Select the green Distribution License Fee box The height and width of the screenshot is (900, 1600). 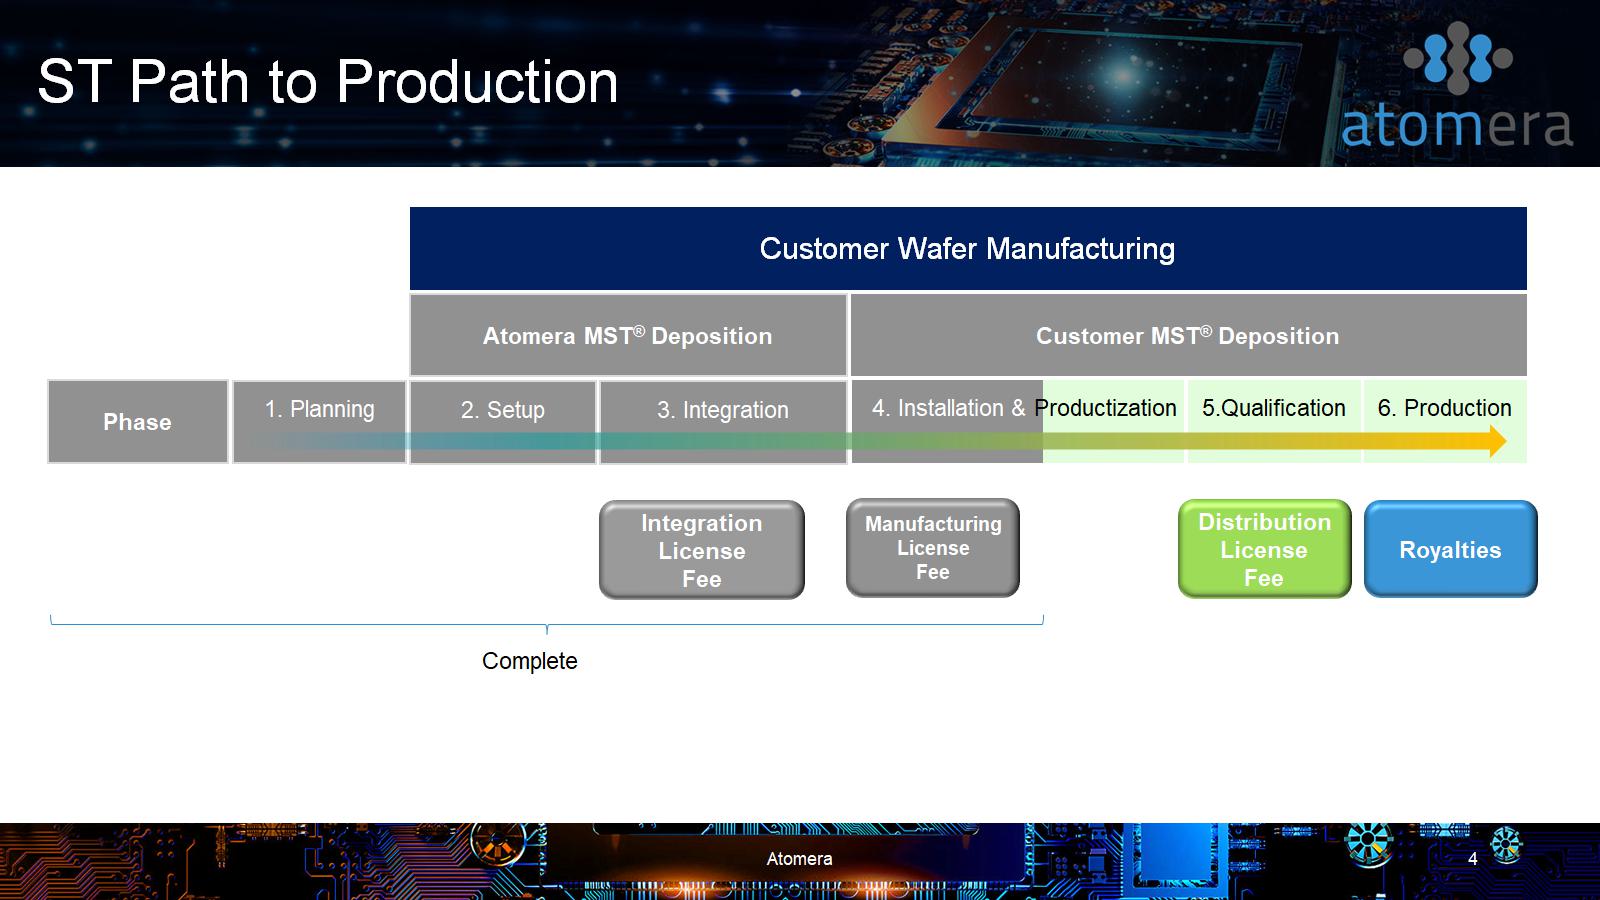(1264, 549)
